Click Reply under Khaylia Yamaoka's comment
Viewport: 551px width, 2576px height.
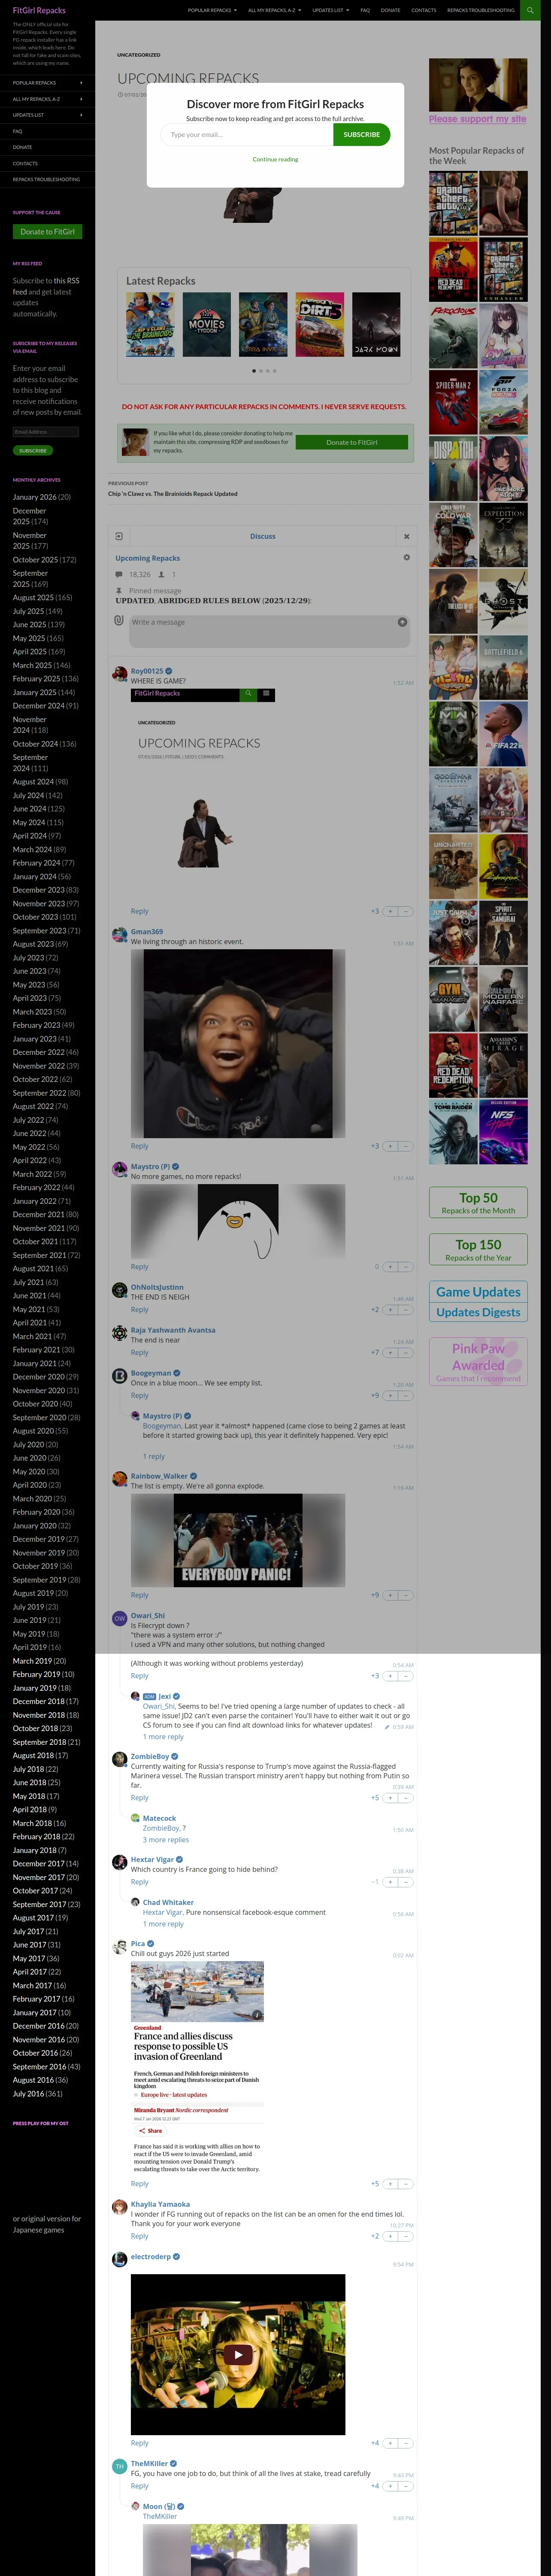pyautogui.click(x=139, y=2236)
